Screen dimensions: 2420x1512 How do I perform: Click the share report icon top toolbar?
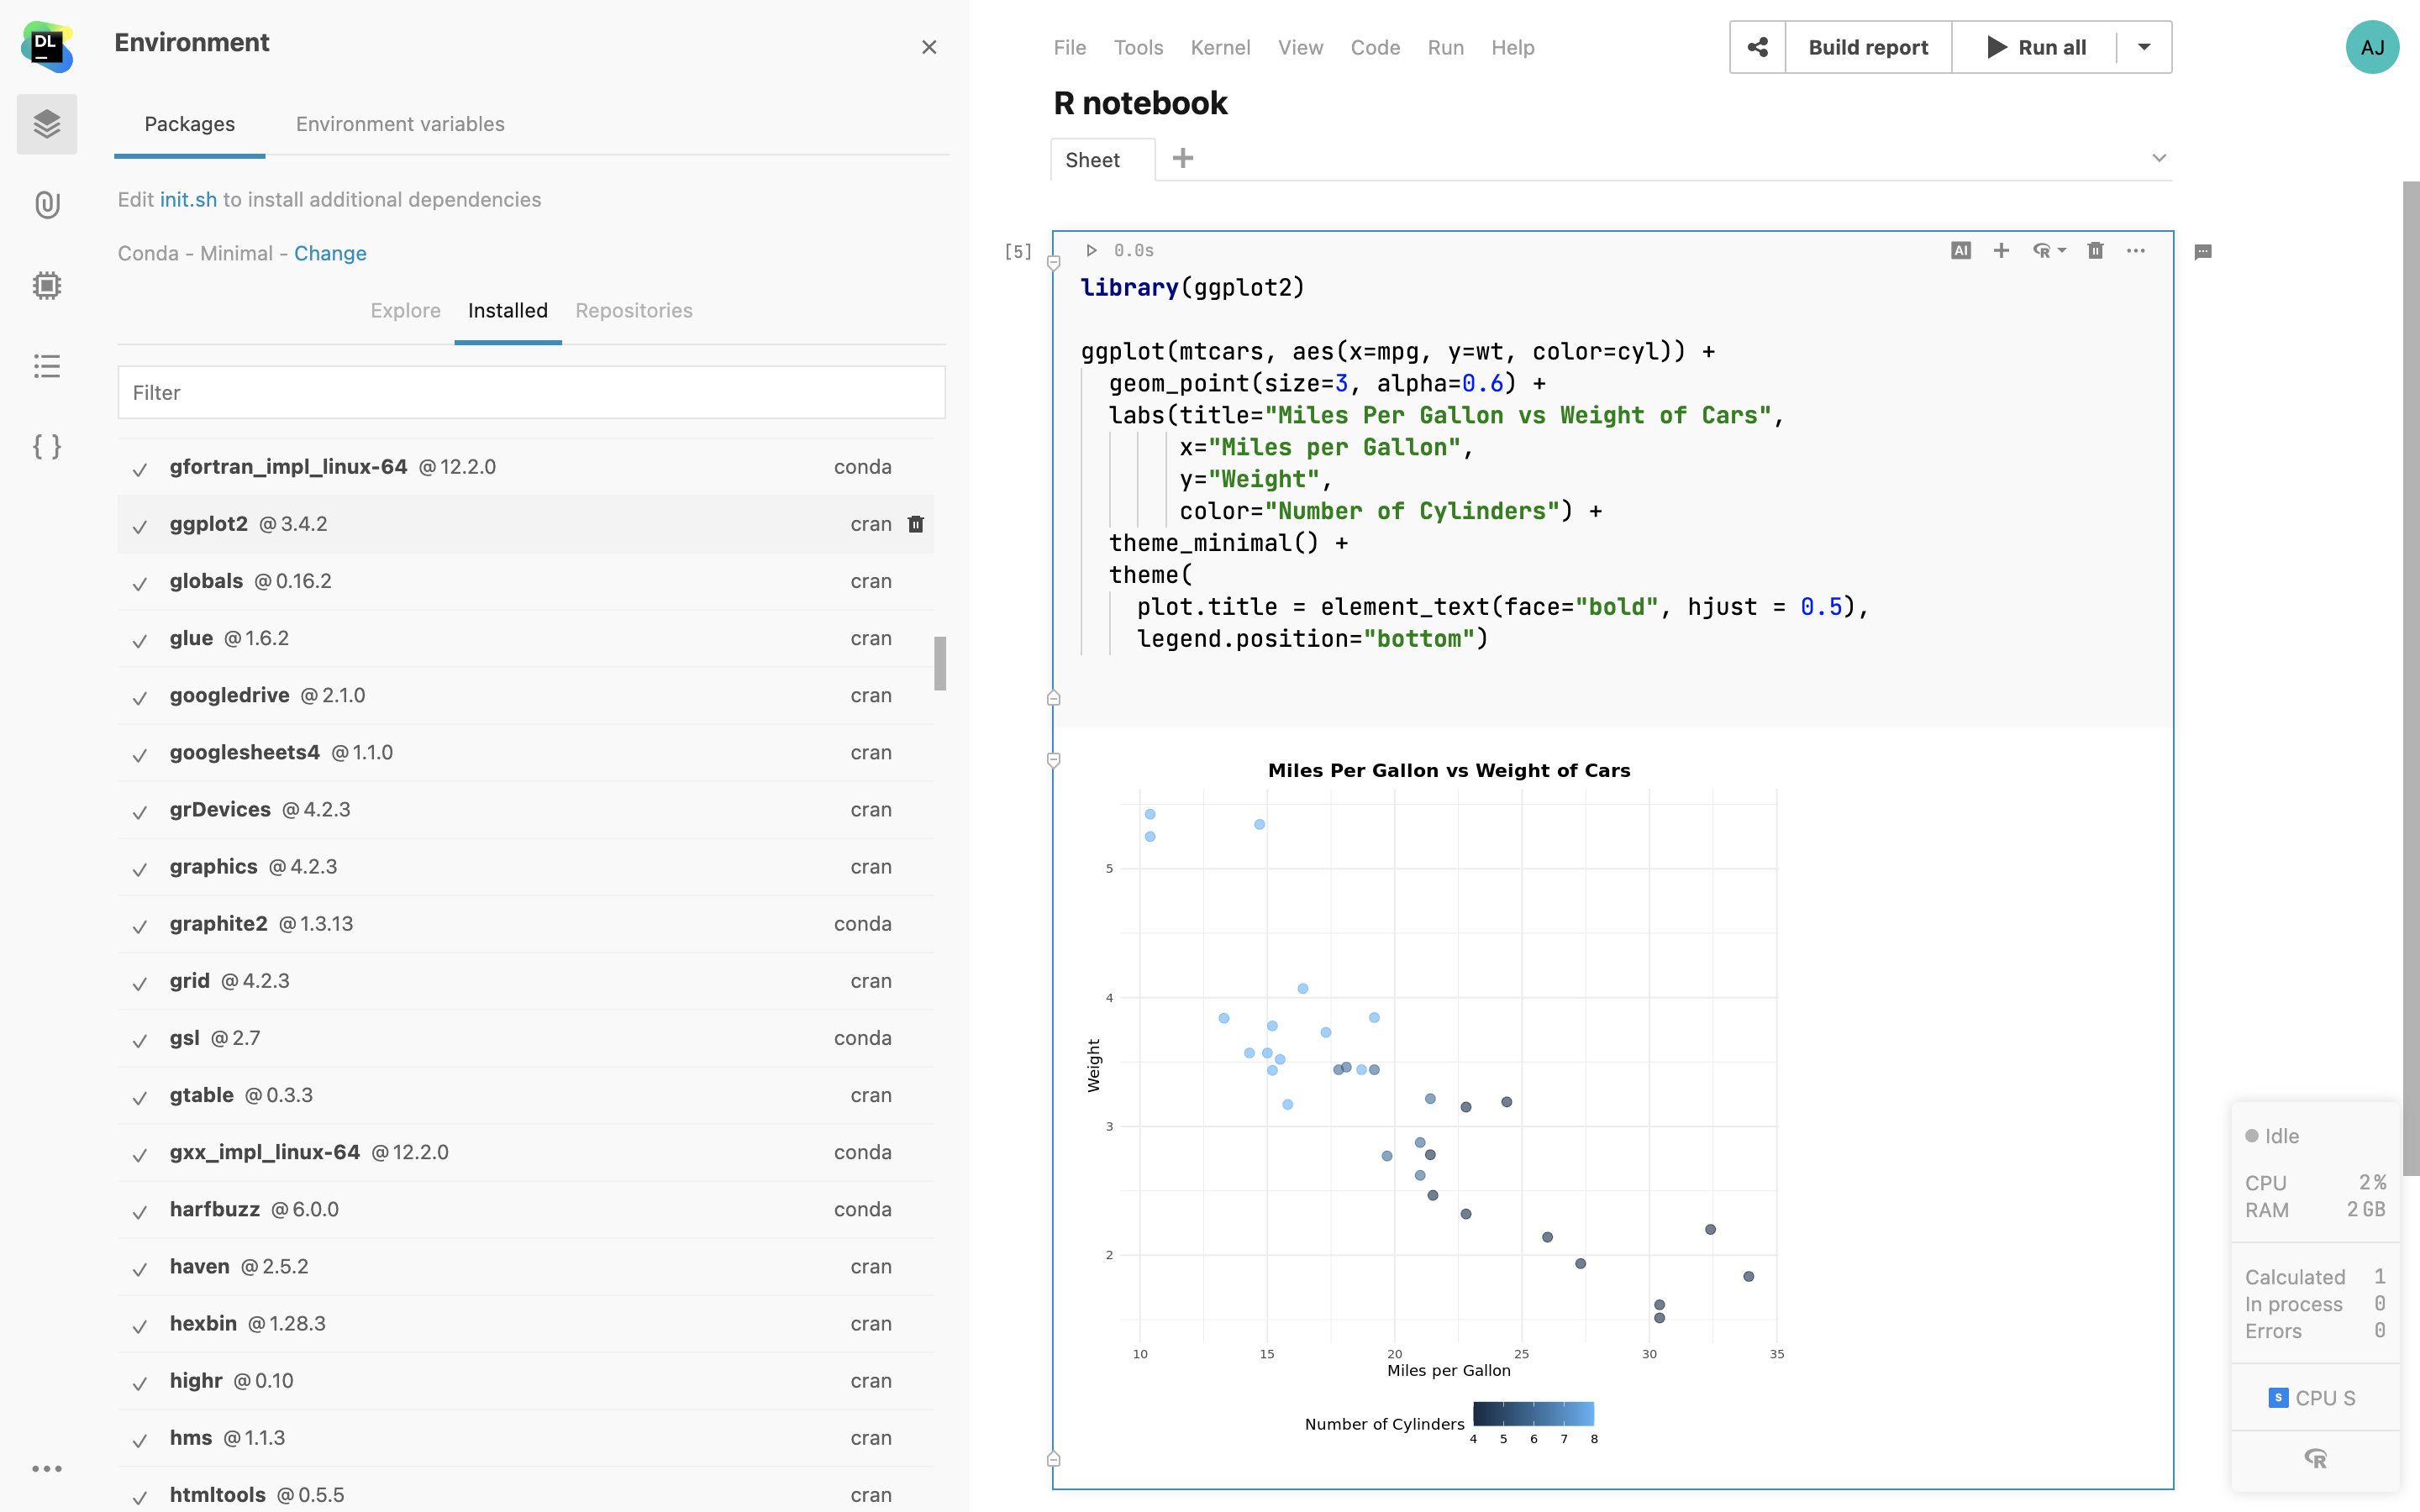(1758, 47)
